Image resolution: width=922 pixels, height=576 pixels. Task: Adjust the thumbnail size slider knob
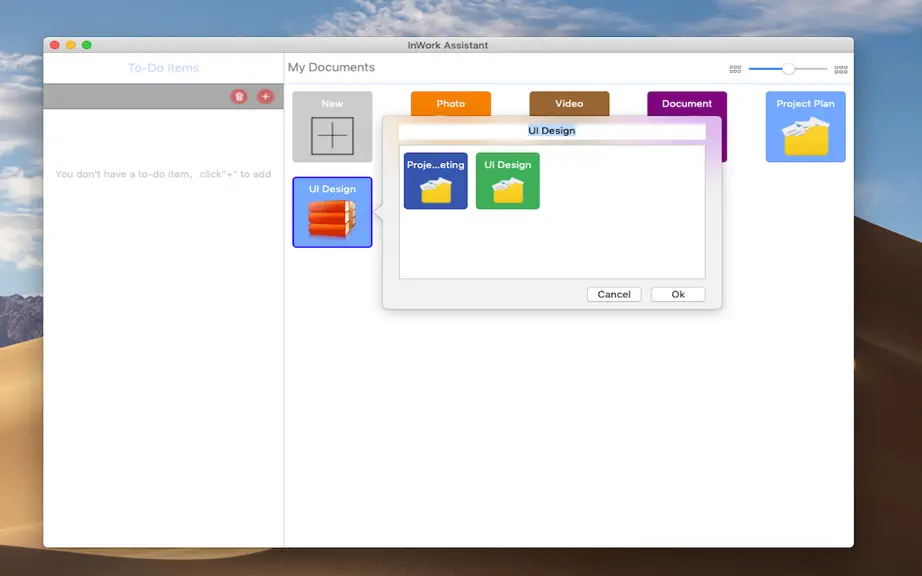pyautogui.click(x=789, y=69)
